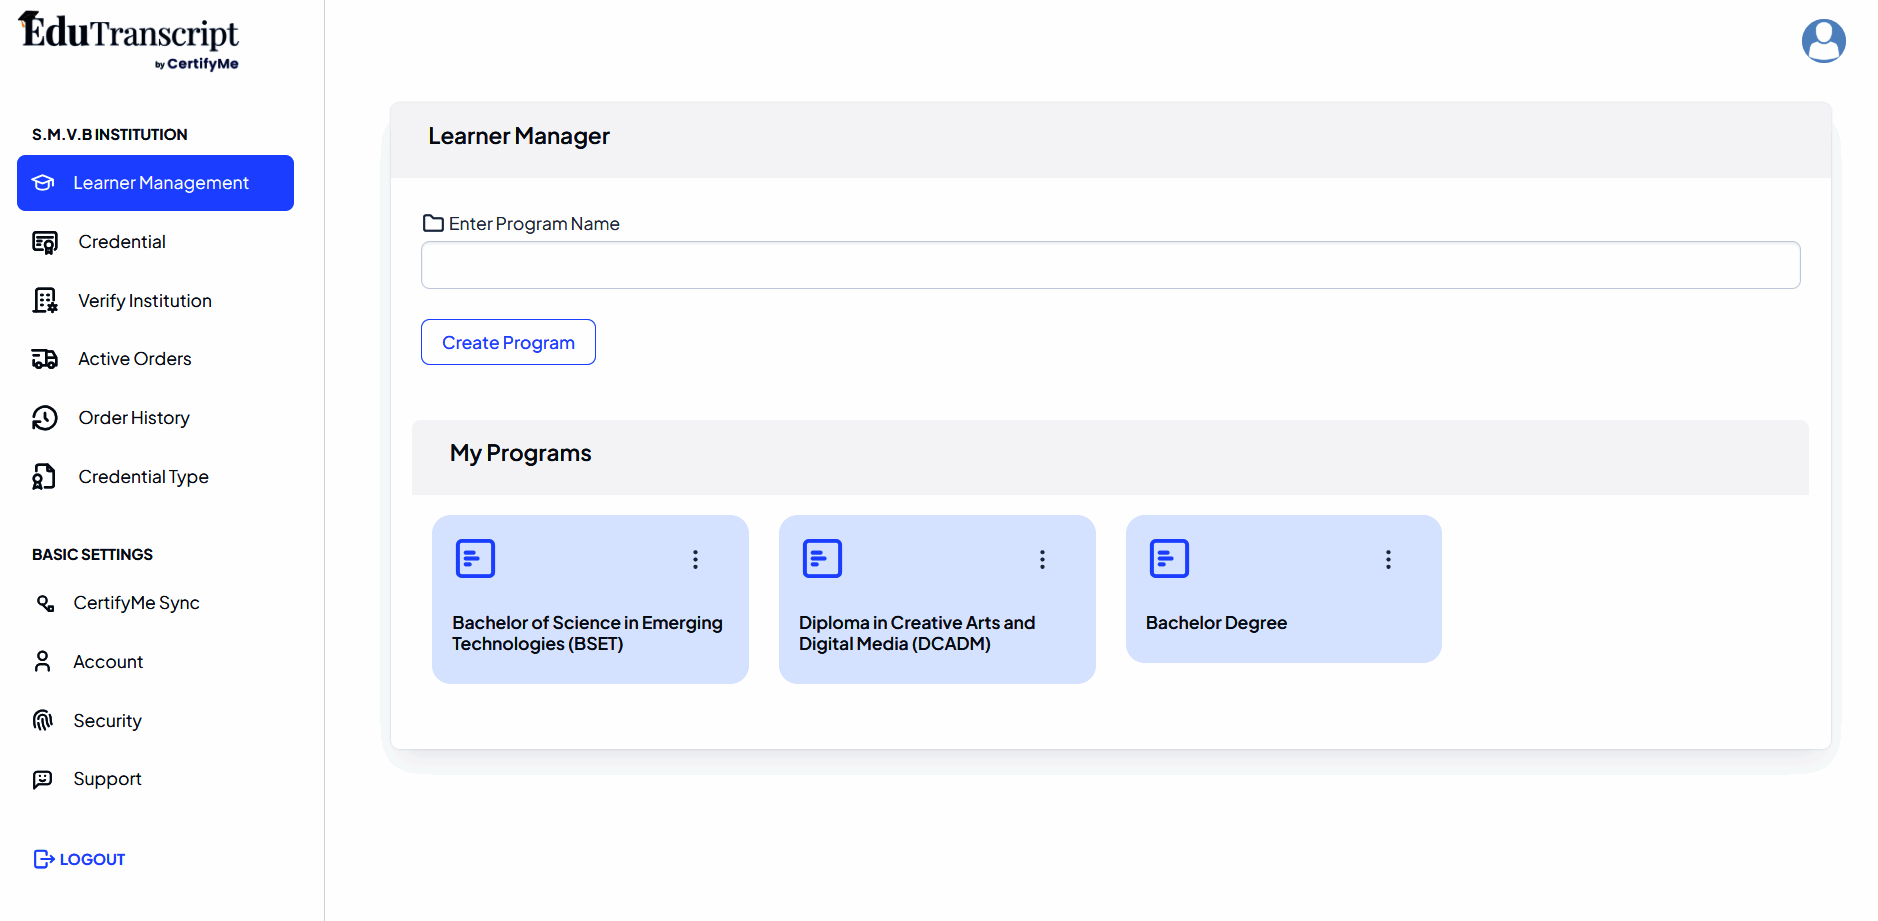Image resolution: width=1878 pixels, height=921 pixels.
Task: Select the Learner Management graduation cap icon
Action: pyautogui.click(x=44, y=183)
